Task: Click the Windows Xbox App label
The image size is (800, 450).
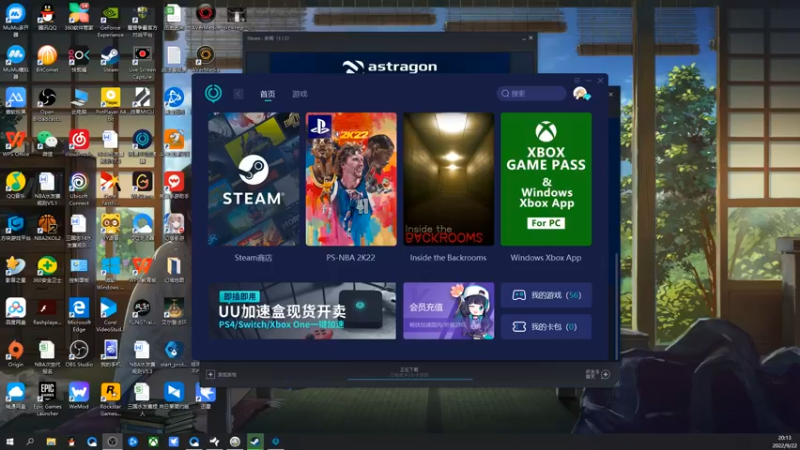Action: 546,258
